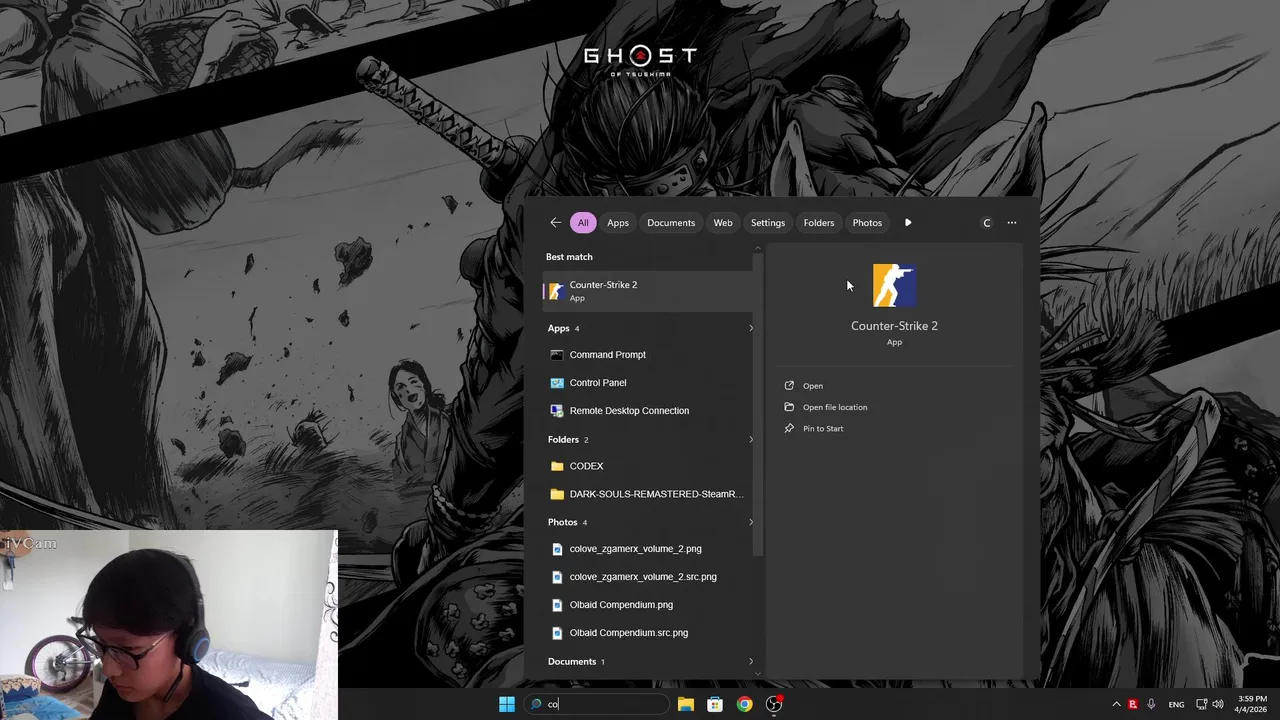Open Remote Desktop Connection app
This screenshot has height=720, width=1280.
648,411
